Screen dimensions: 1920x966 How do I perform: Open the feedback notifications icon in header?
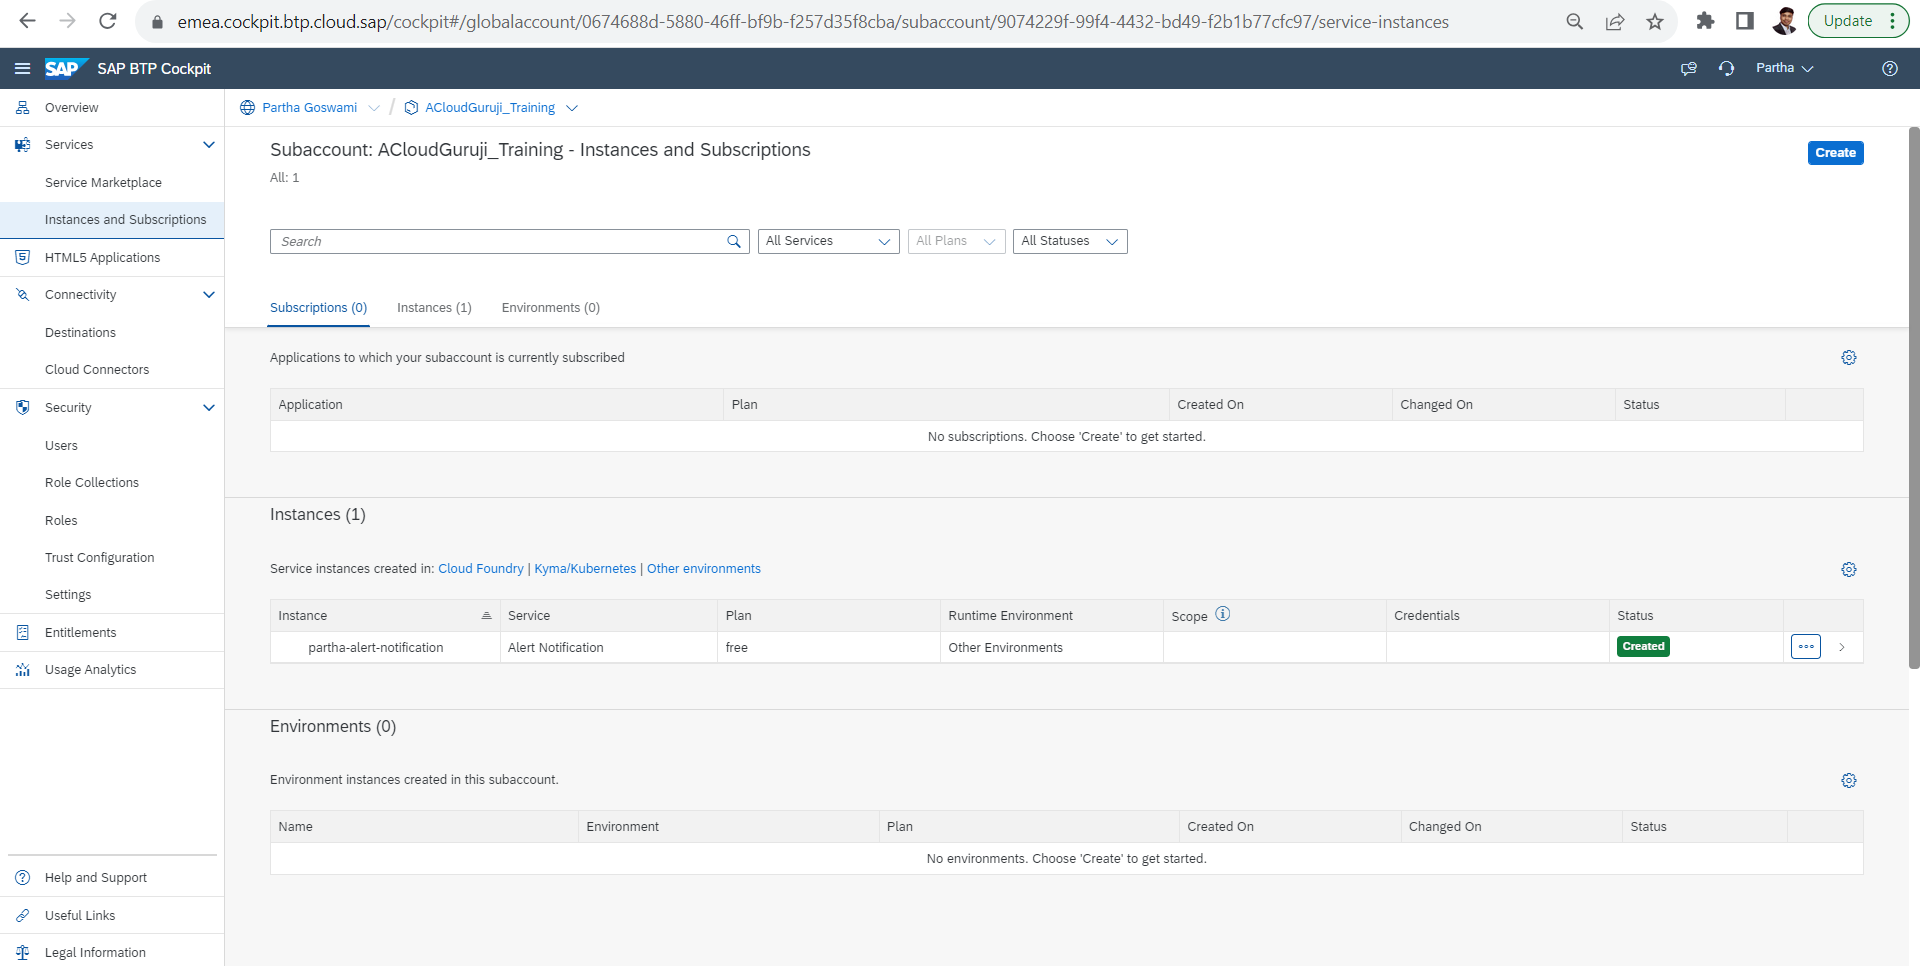click(1688, 68)
